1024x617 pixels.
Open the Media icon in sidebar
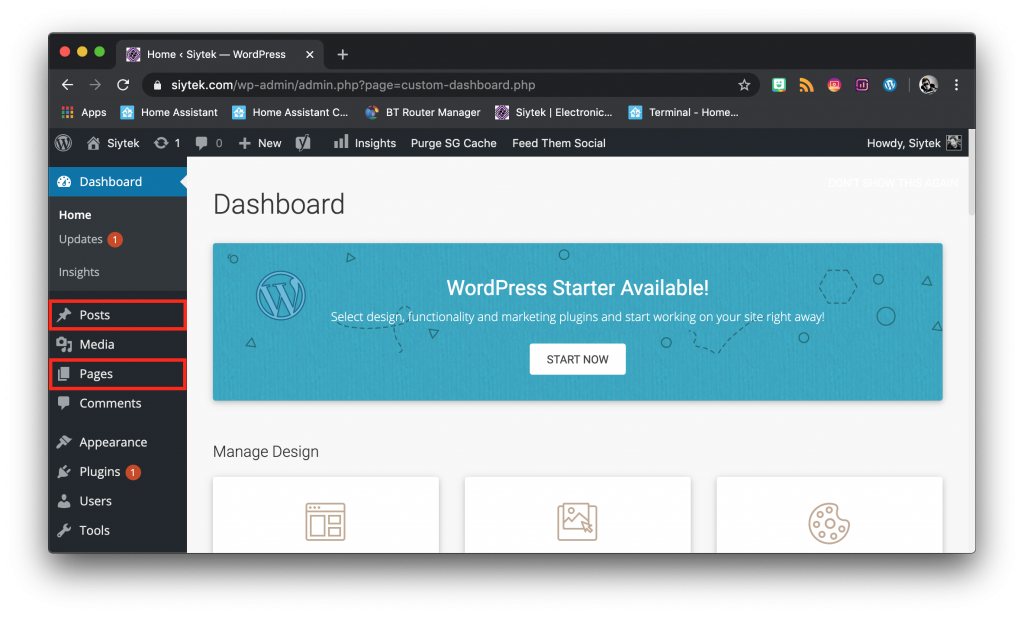tap(64, 344)
